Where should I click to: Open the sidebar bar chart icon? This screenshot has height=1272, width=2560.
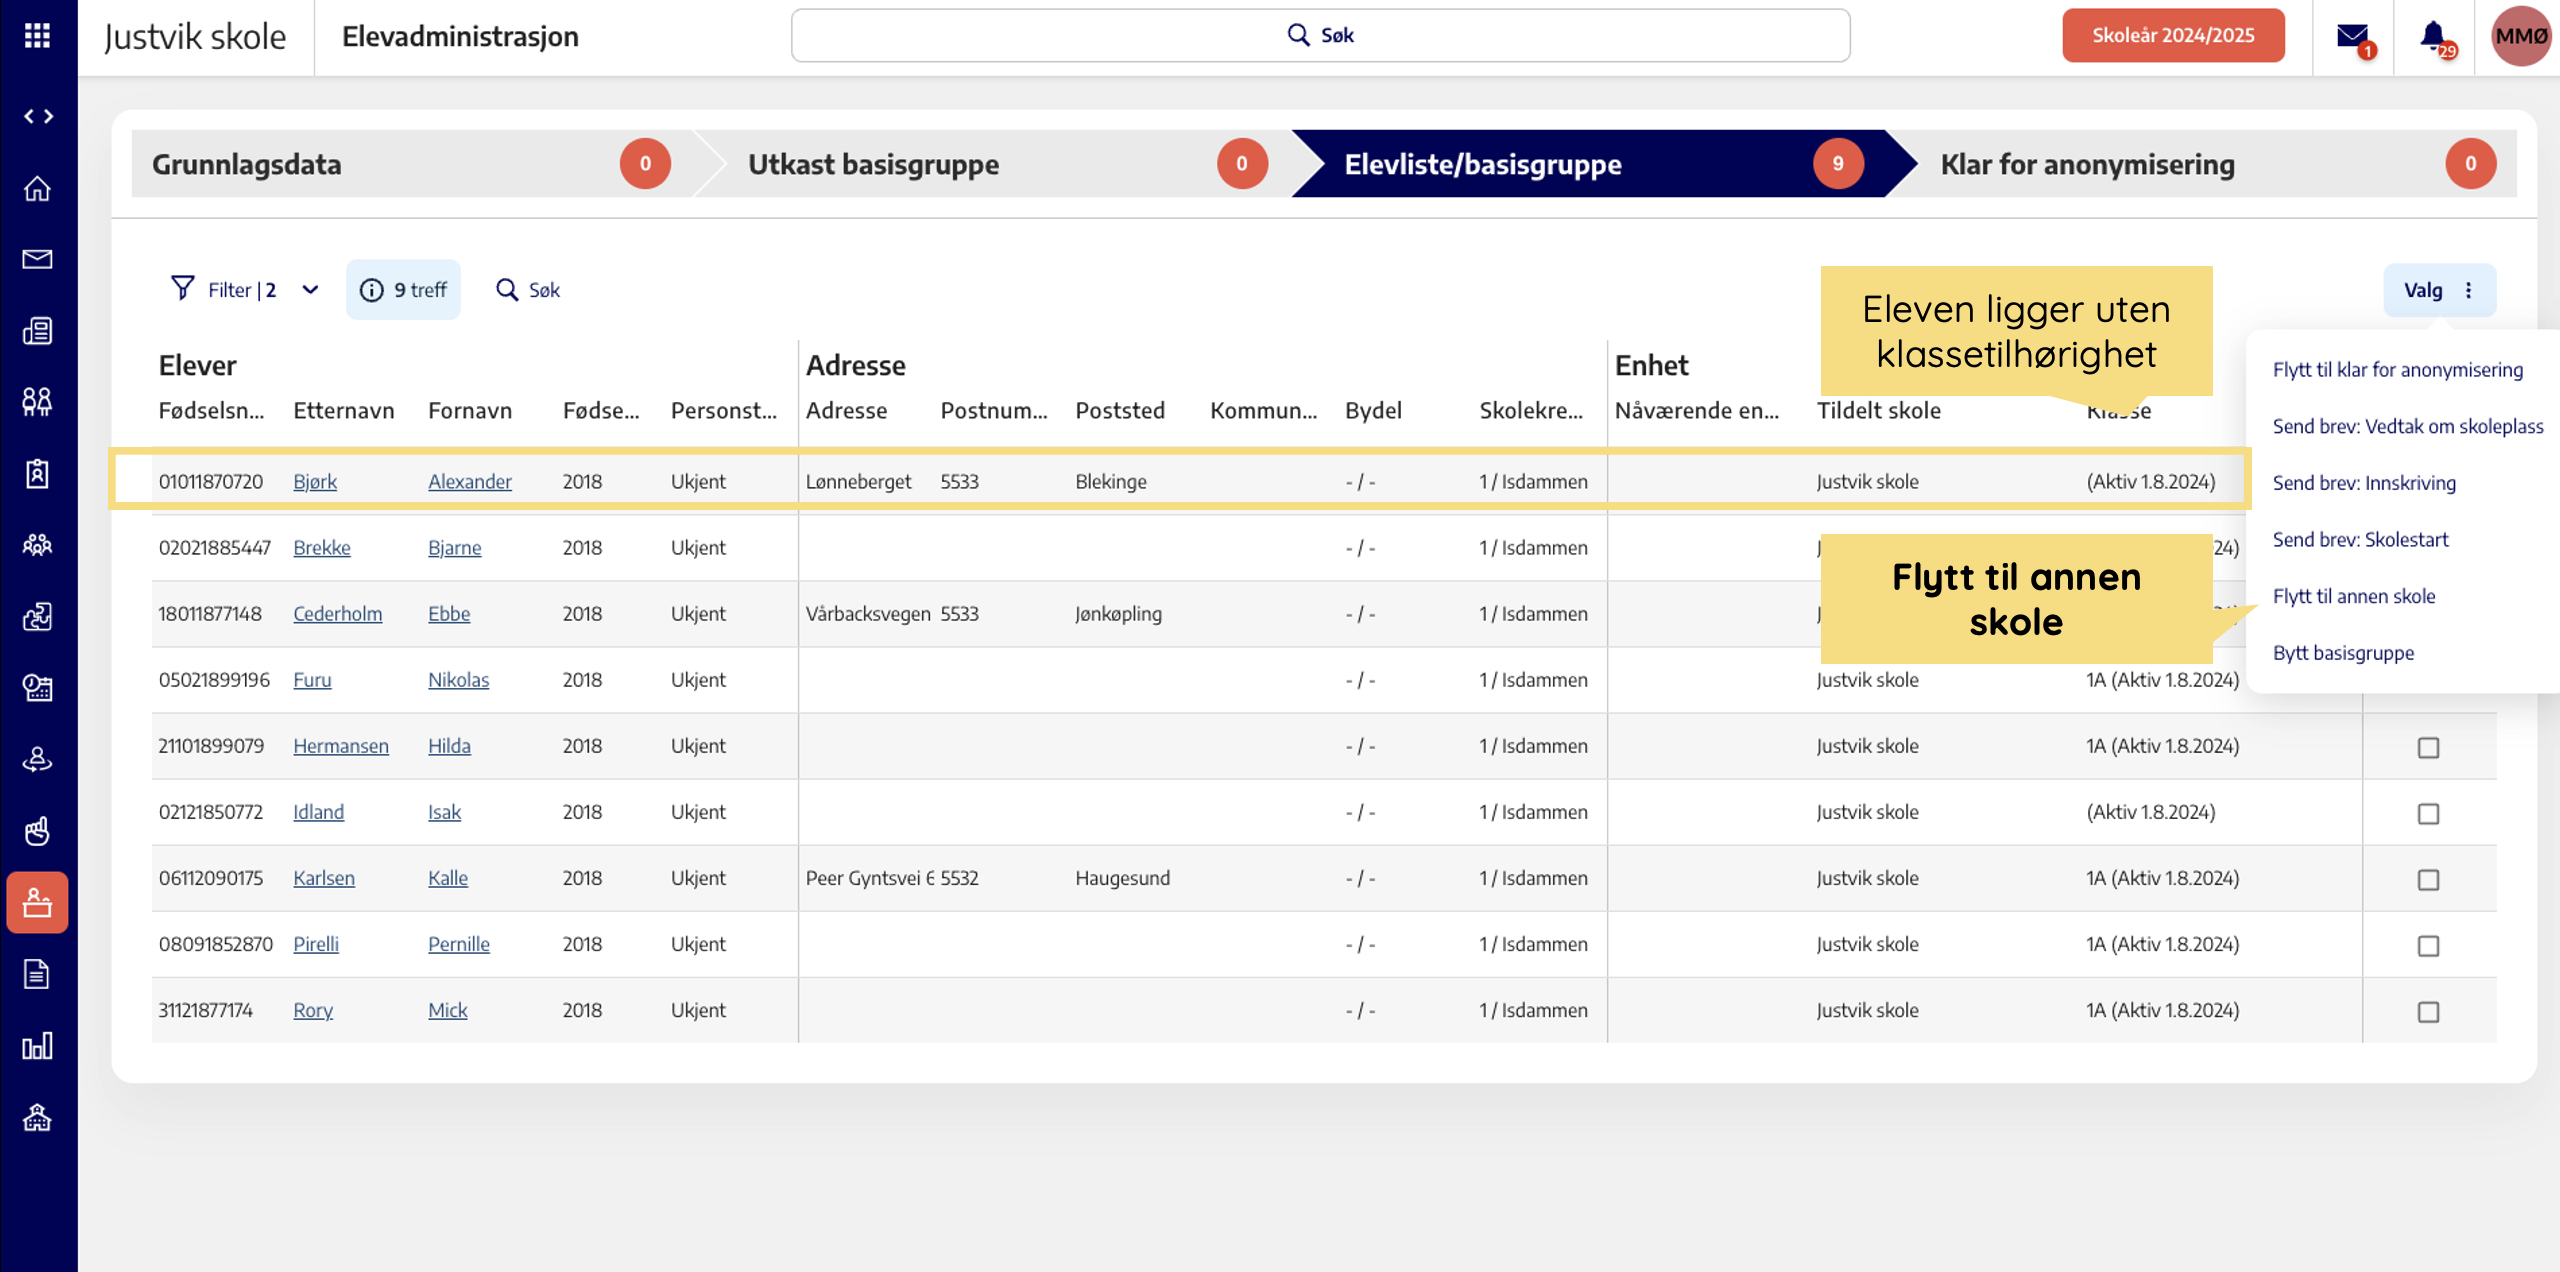coord(37,1046)
